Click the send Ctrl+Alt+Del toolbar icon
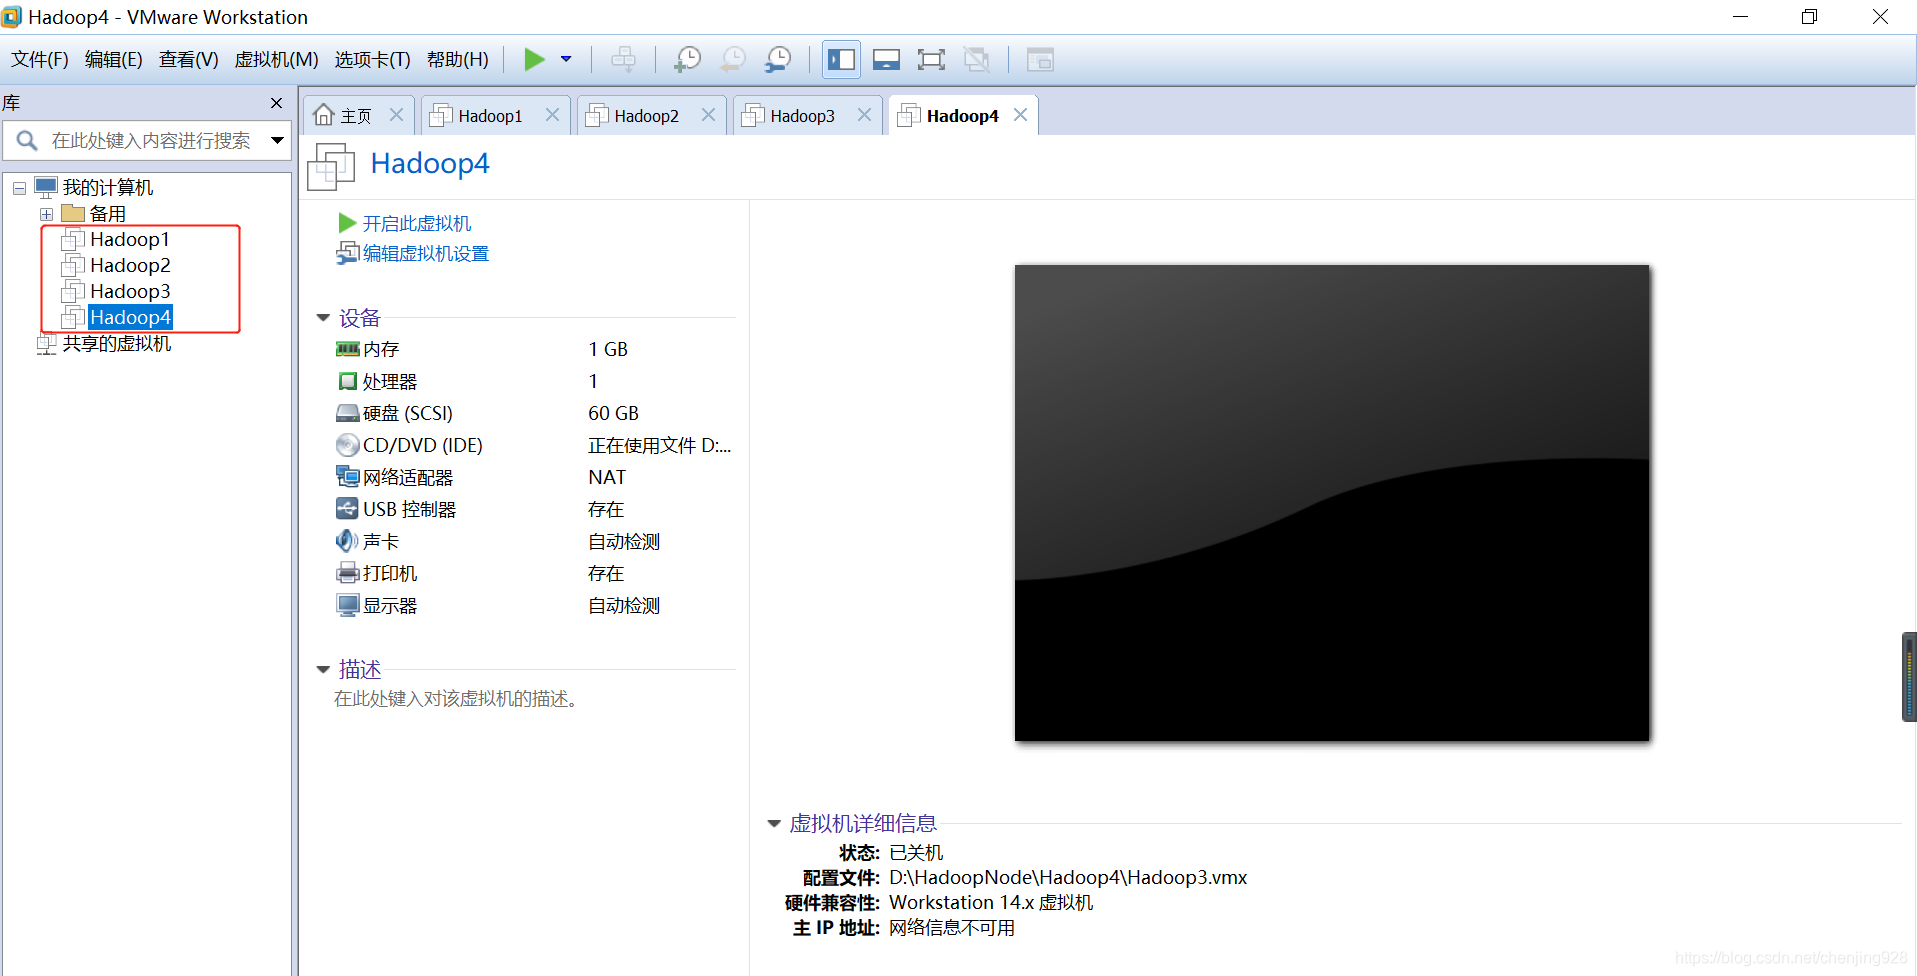The width and height of the screenshot is (1917, 976). (623, 59)
